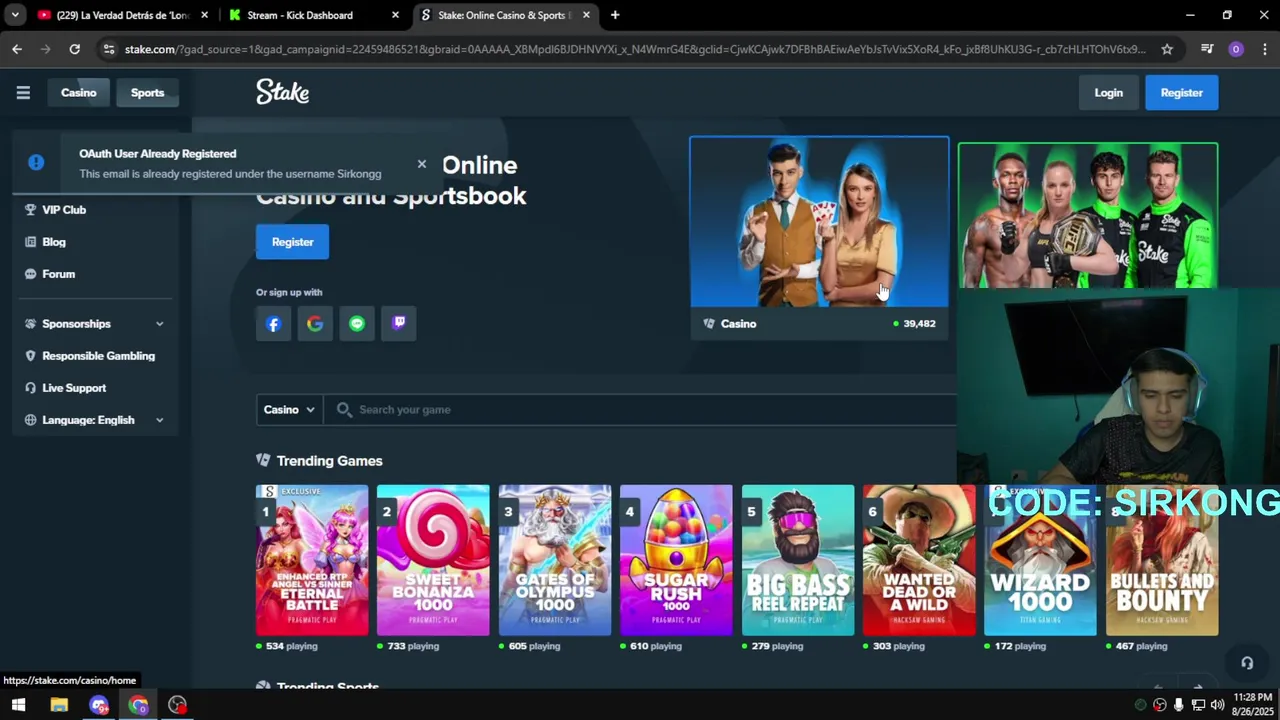Click the Trending Games heading
Image resolution: width=1280 pixels, height=720 pixels.
[x=329, y=461]
